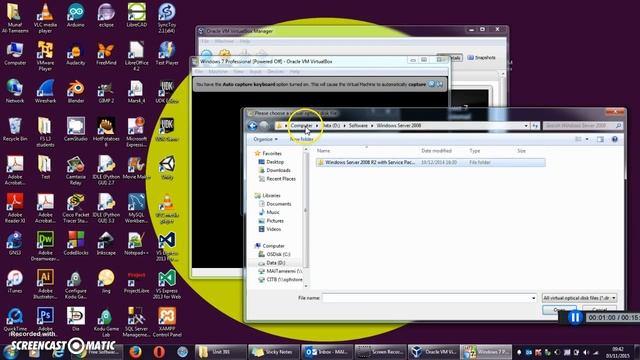640x360 pixels.
Task: Open the Music library
Action: click(269, 212)
